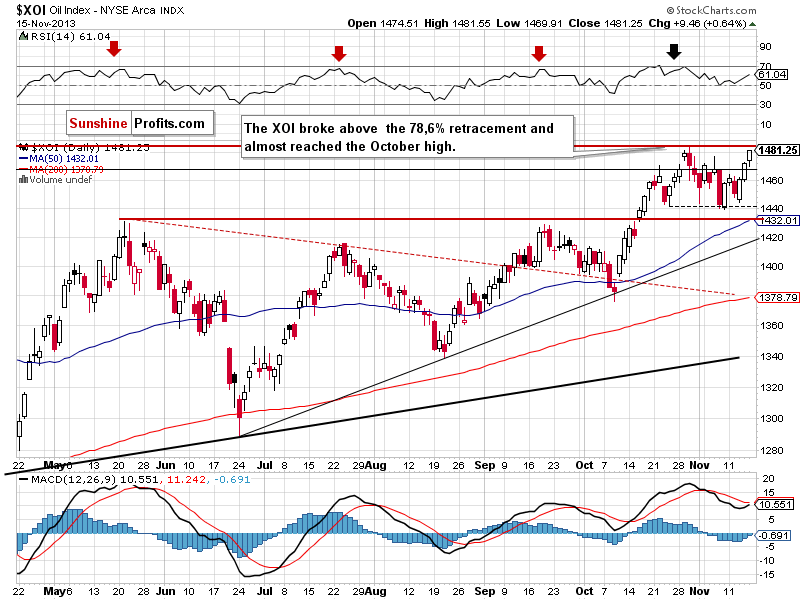
Task: Click the Chg +9.46 (+0.64%) value
Action: click(697, 23)
